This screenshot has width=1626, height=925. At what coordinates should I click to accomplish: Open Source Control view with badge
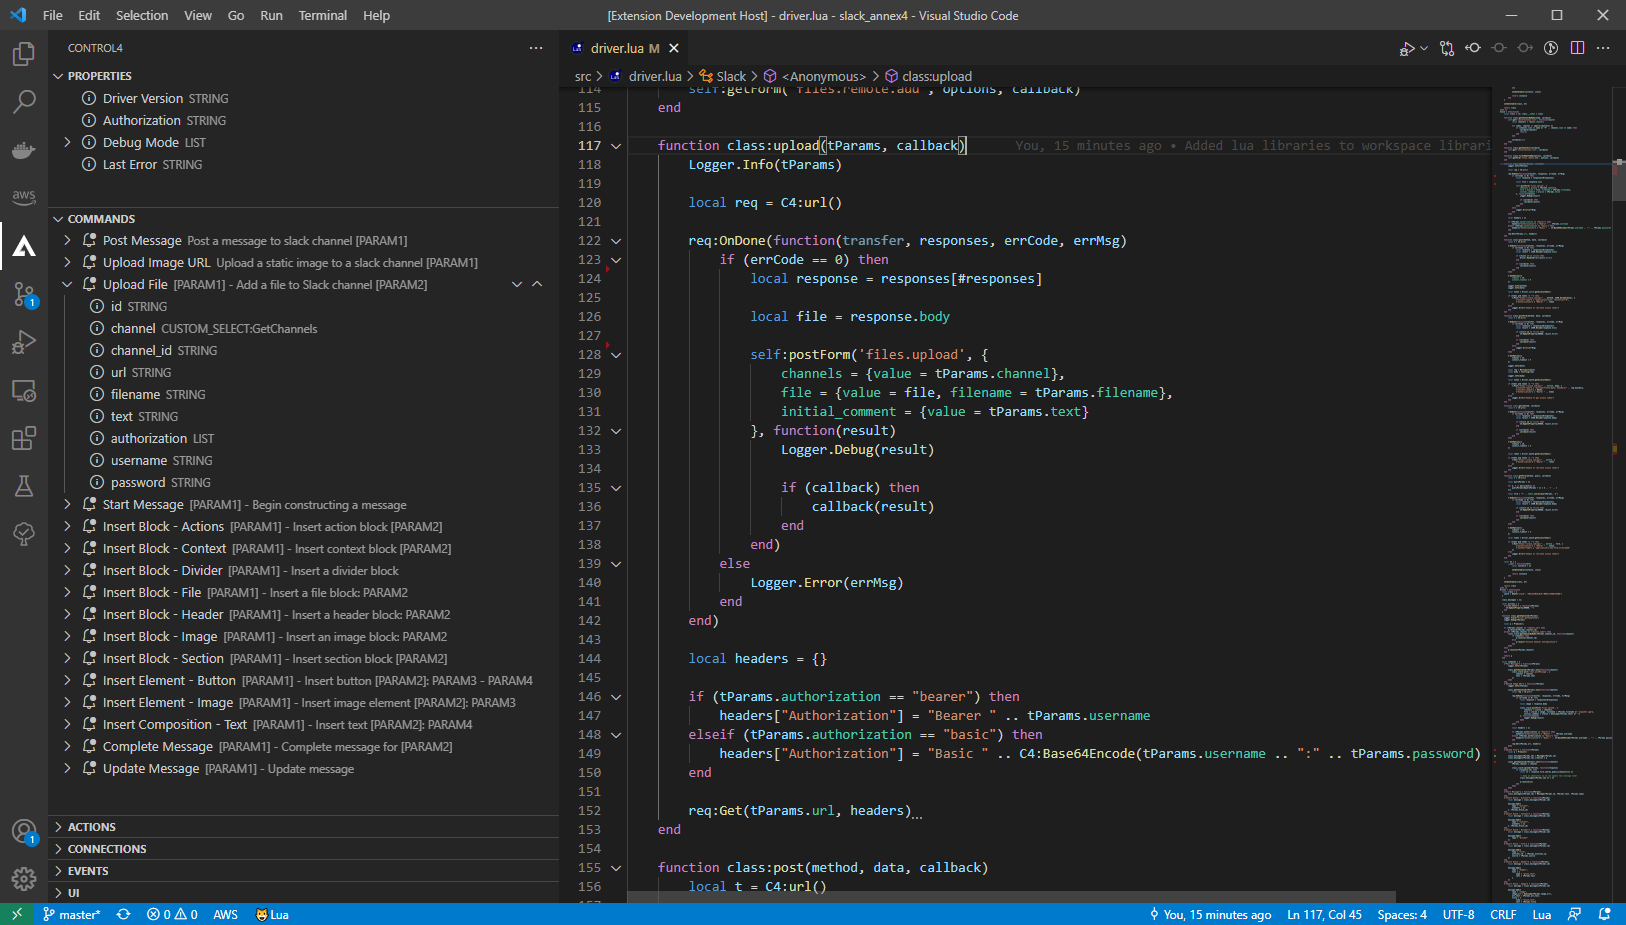[x=24, y=294]
